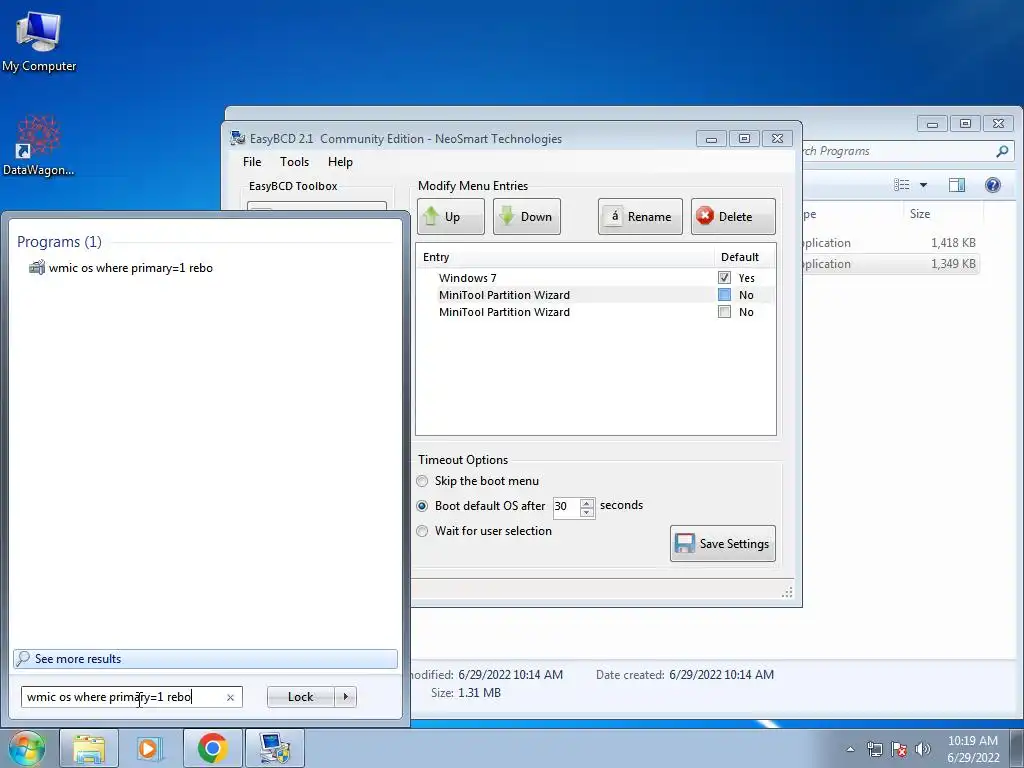Screen dimensions: 1024x768
Task: Open Windows Explorer from the taskbar
Action: (x=89, y=748)
